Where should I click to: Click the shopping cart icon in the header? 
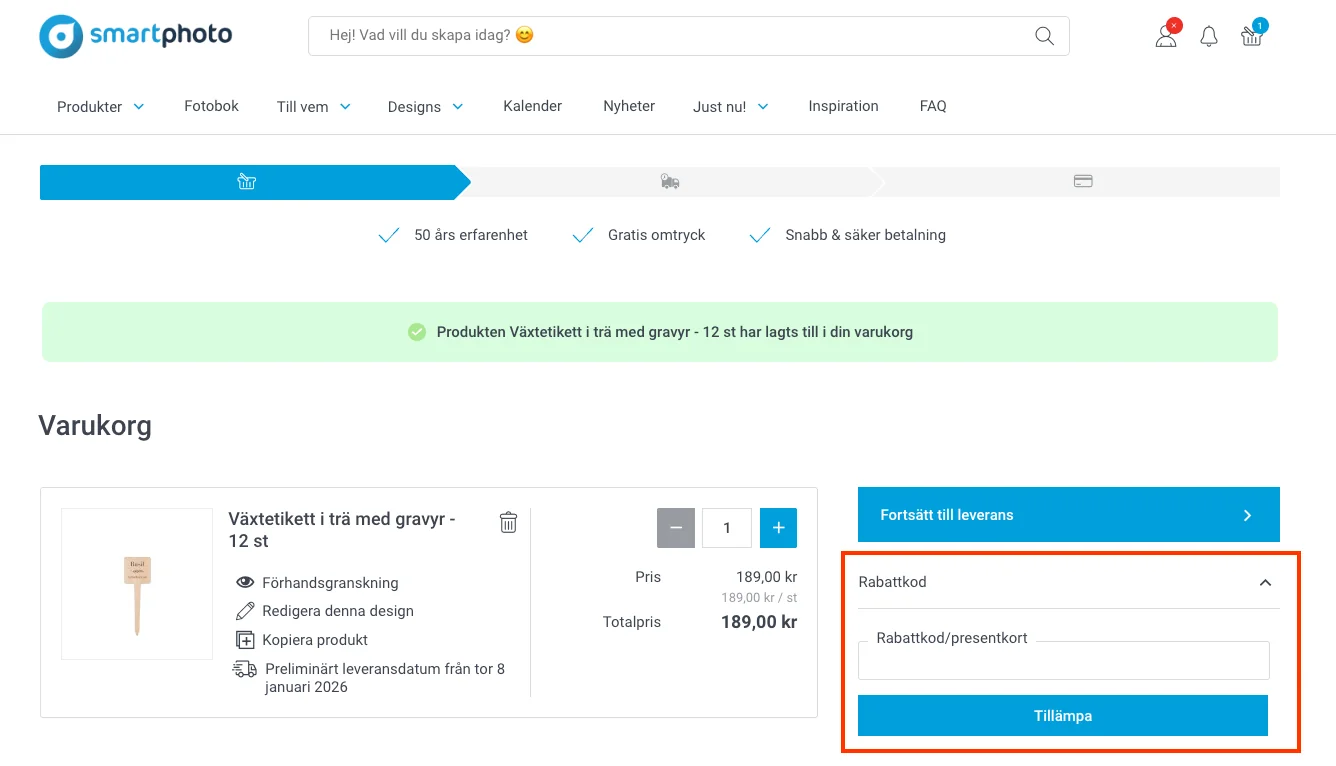tap(1251, 36)
